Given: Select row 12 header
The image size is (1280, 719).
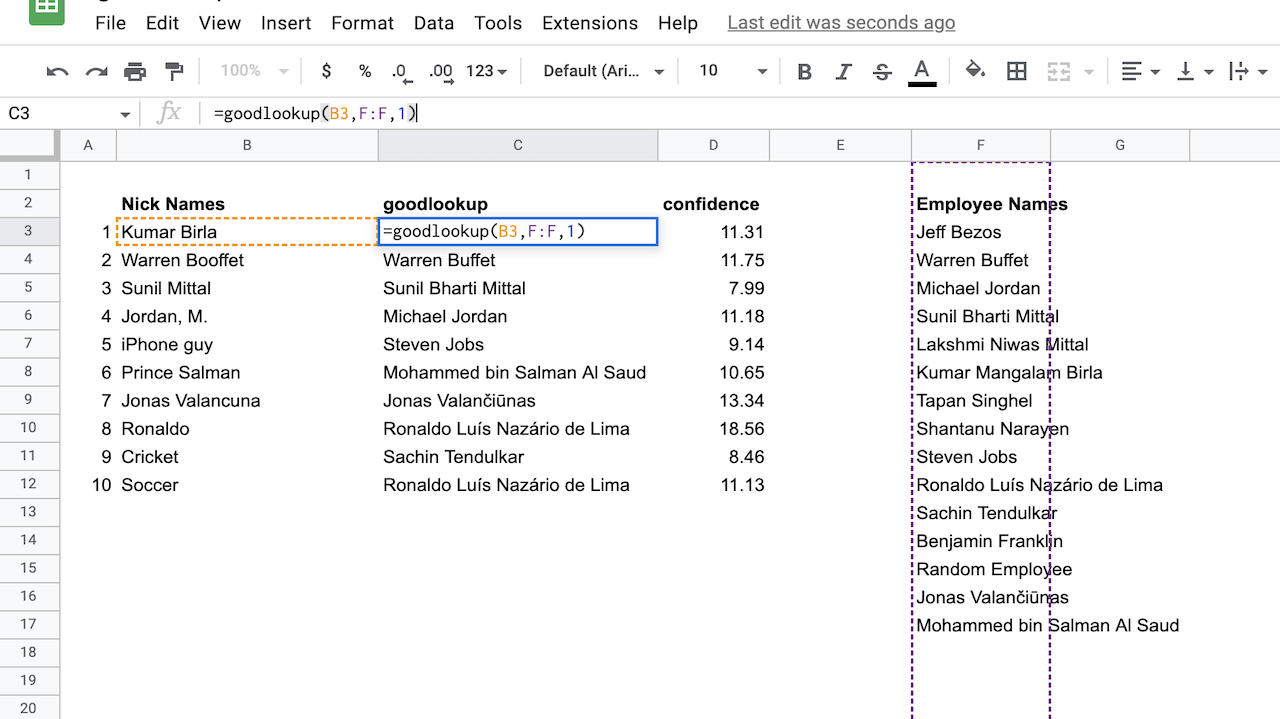Looking at the screenshot, I should tap(28, 484).
